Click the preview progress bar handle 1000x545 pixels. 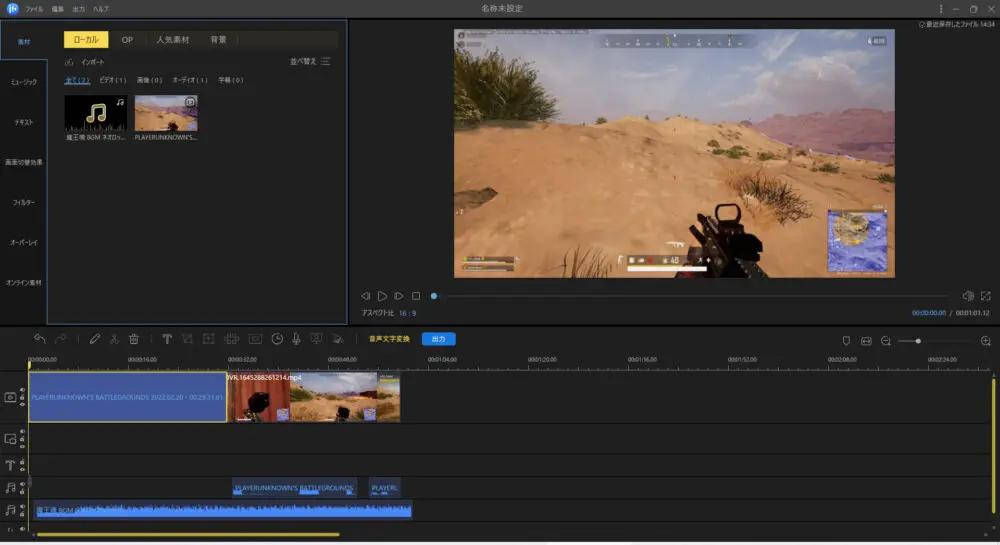[434, 296]
